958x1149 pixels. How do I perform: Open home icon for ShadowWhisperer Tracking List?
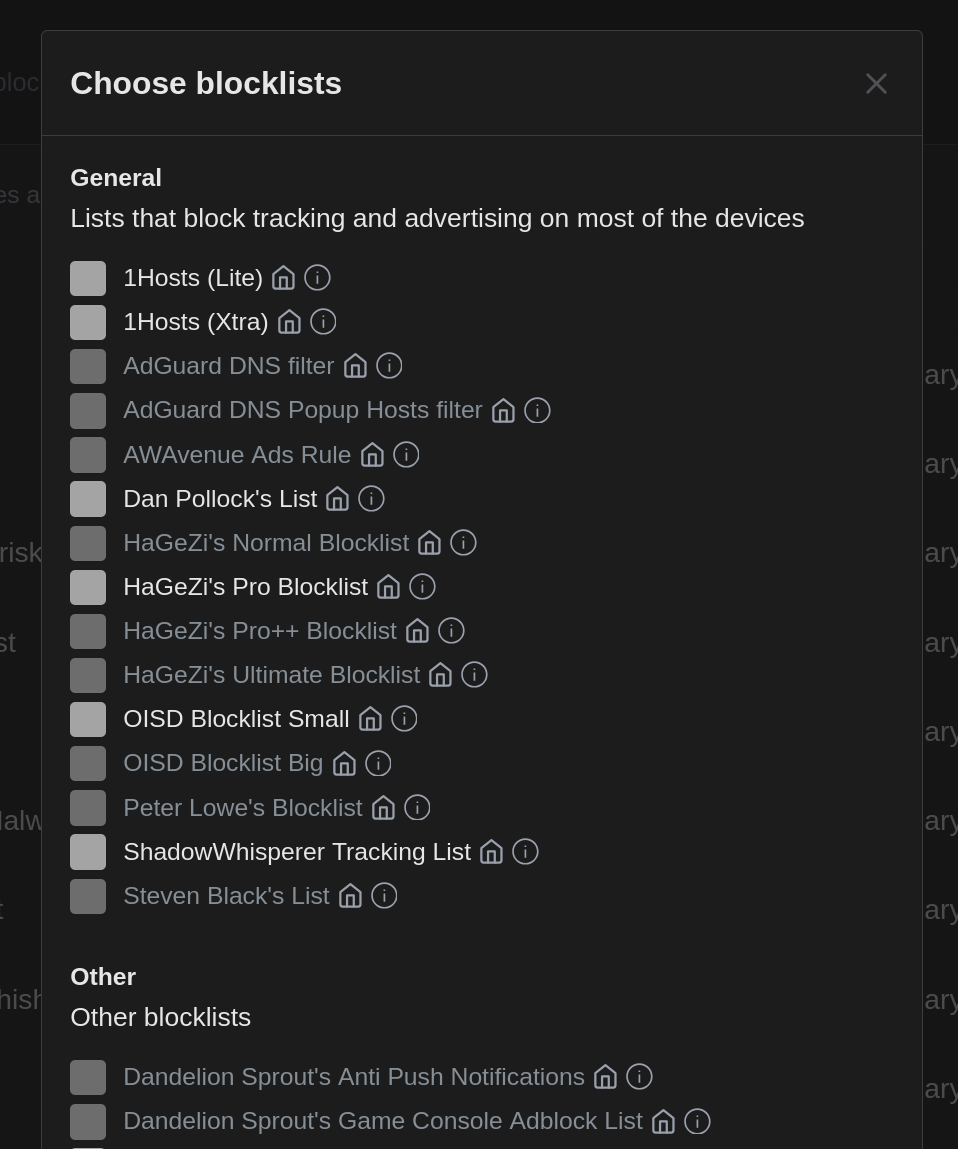pos(491,851)
